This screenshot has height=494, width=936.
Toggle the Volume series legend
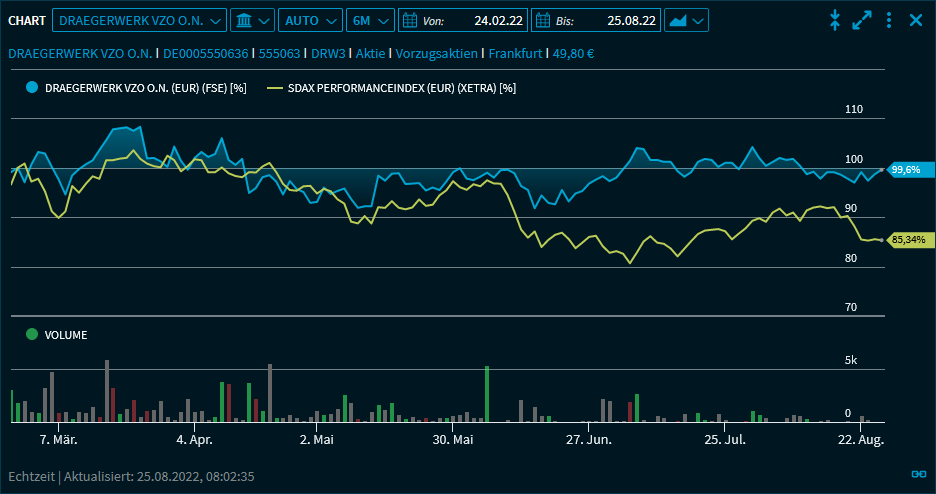pos(57,335)
